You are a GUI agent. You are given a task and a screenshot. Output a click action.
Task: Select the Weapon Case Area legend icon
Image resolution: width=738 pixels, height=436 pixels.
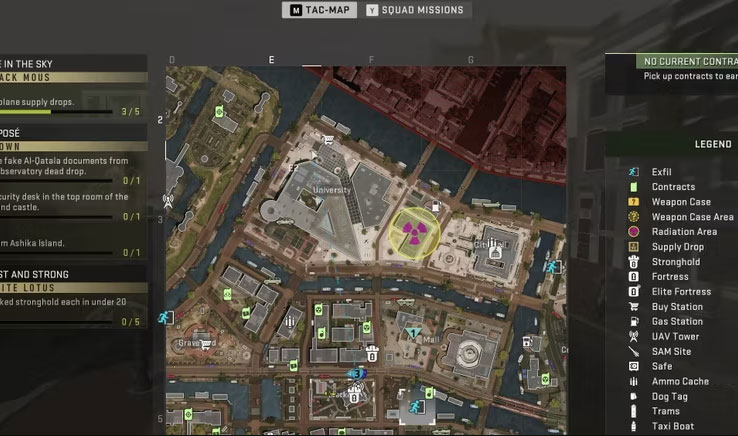(x=634, y=217)
